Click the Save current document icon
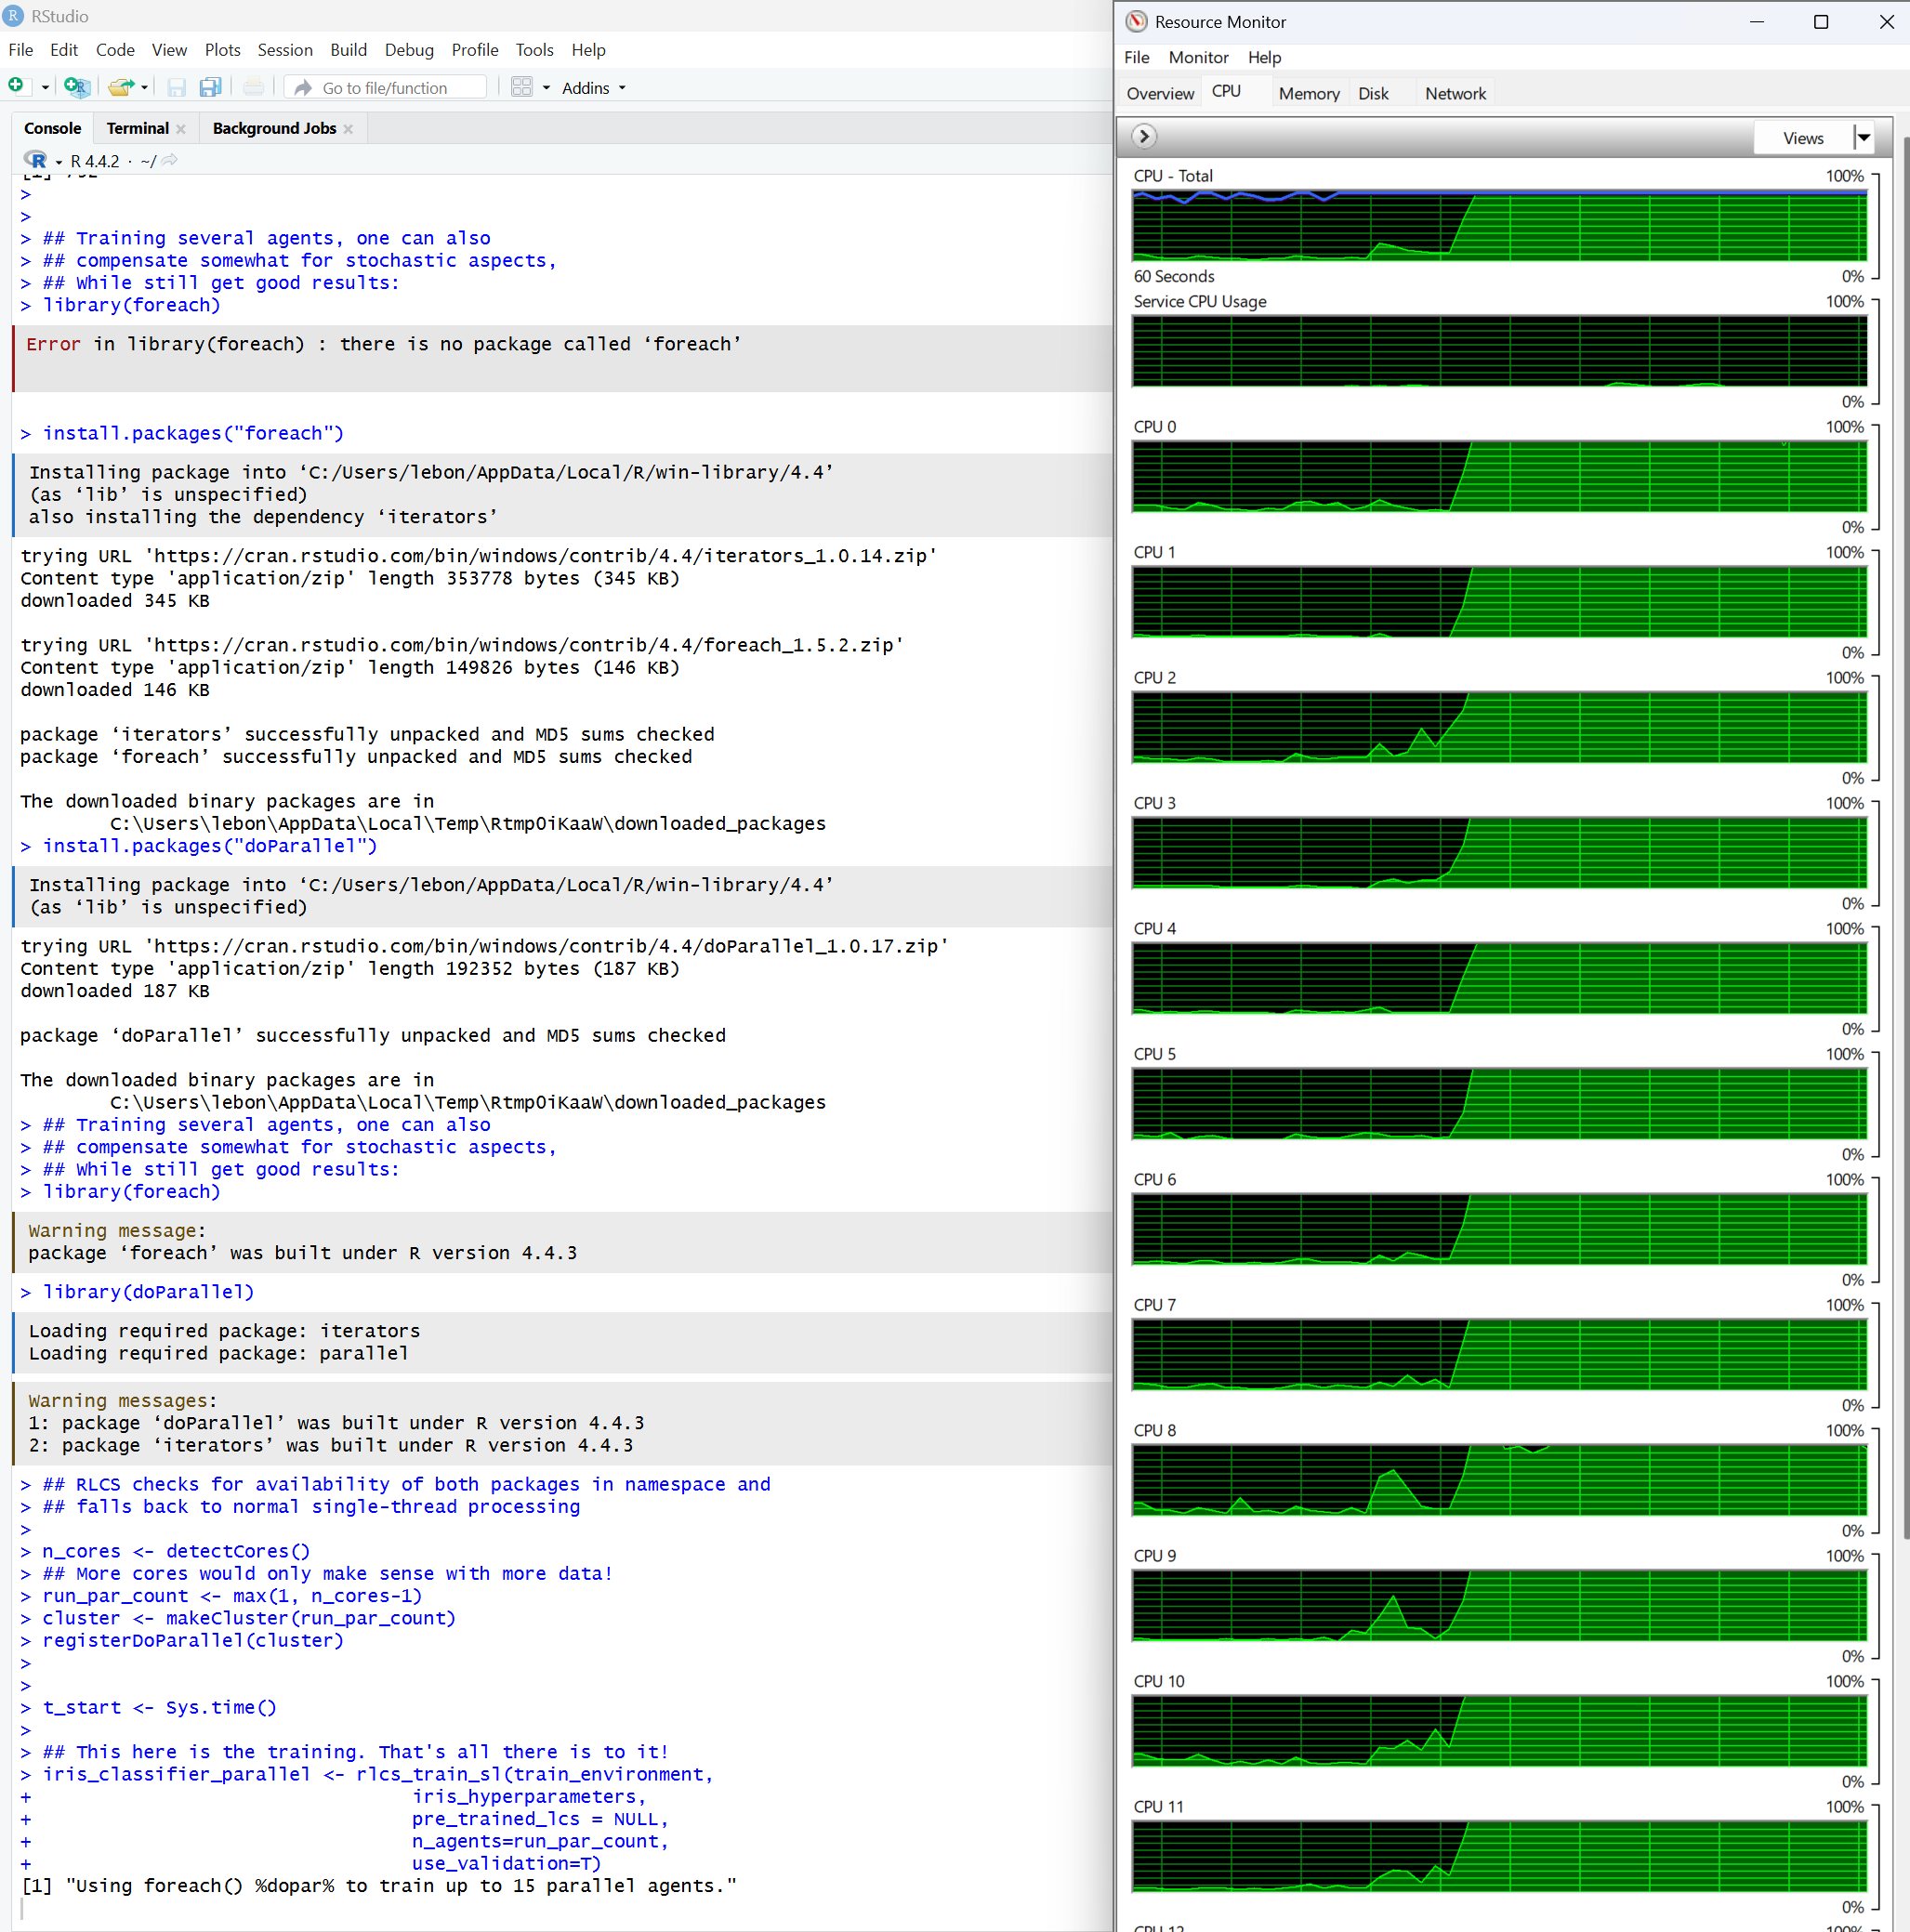The height and width of the screenshot is (1932, 1910). pyautogui.click(x=176, y=87)
